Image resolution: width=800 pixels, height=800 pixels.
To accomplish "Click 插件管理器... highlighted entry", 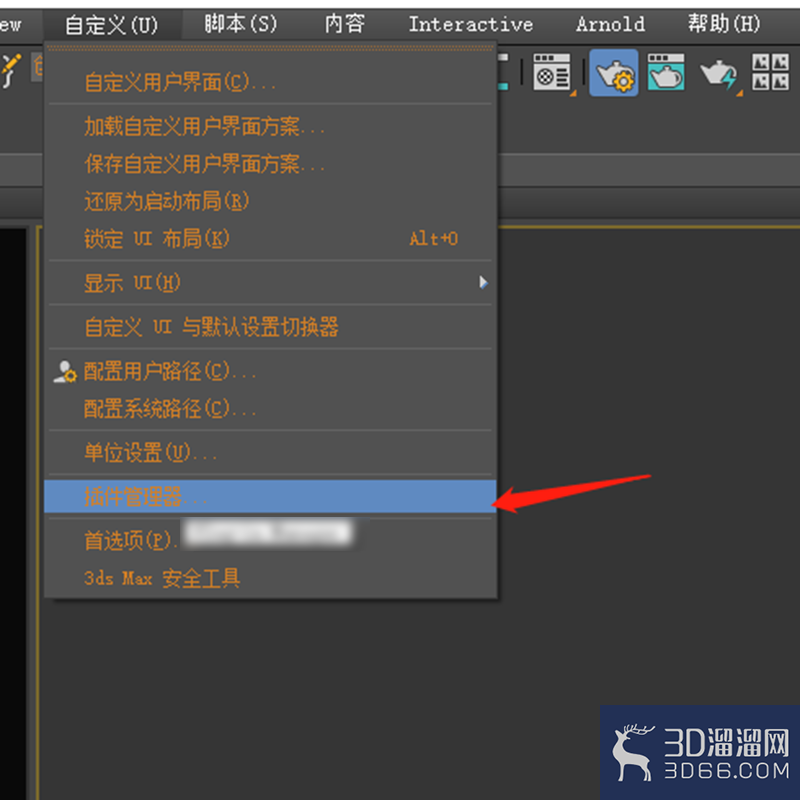I will point(270,496).
